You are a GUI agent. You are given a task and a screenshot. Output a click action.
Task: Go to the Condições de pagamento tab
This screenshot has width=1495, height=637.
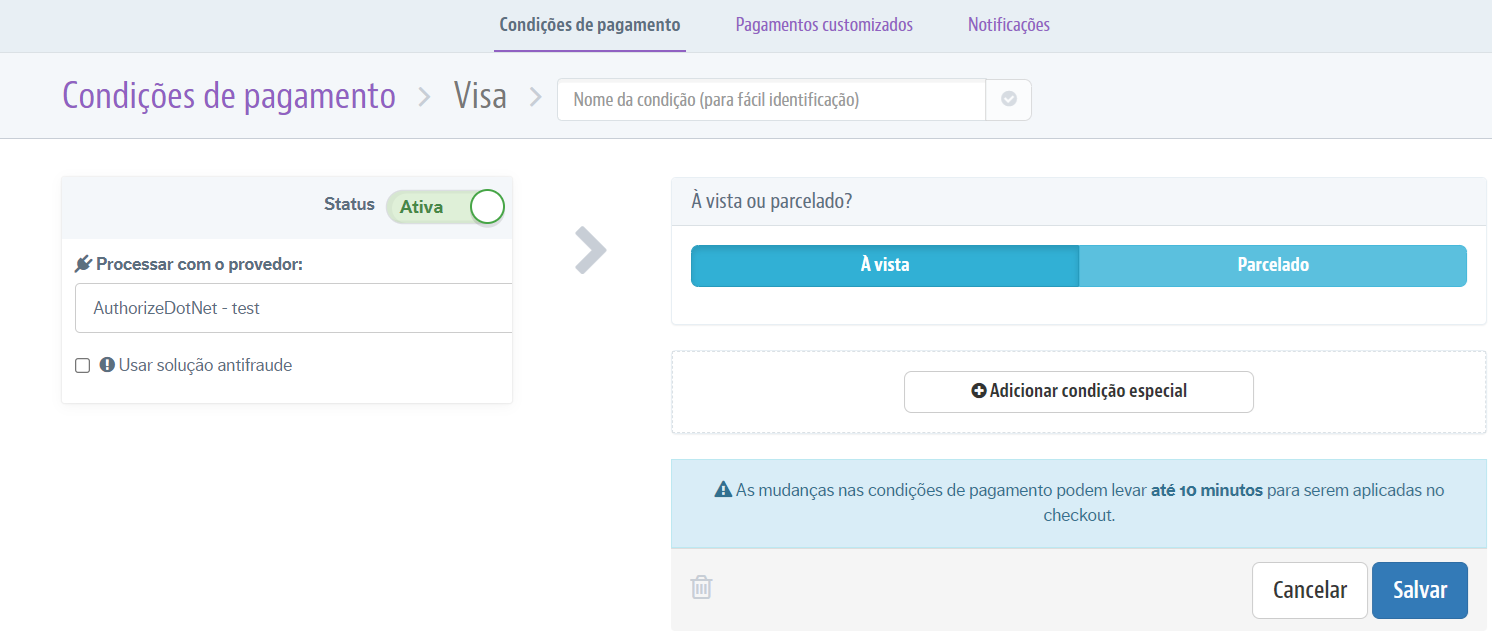(590, 25)
